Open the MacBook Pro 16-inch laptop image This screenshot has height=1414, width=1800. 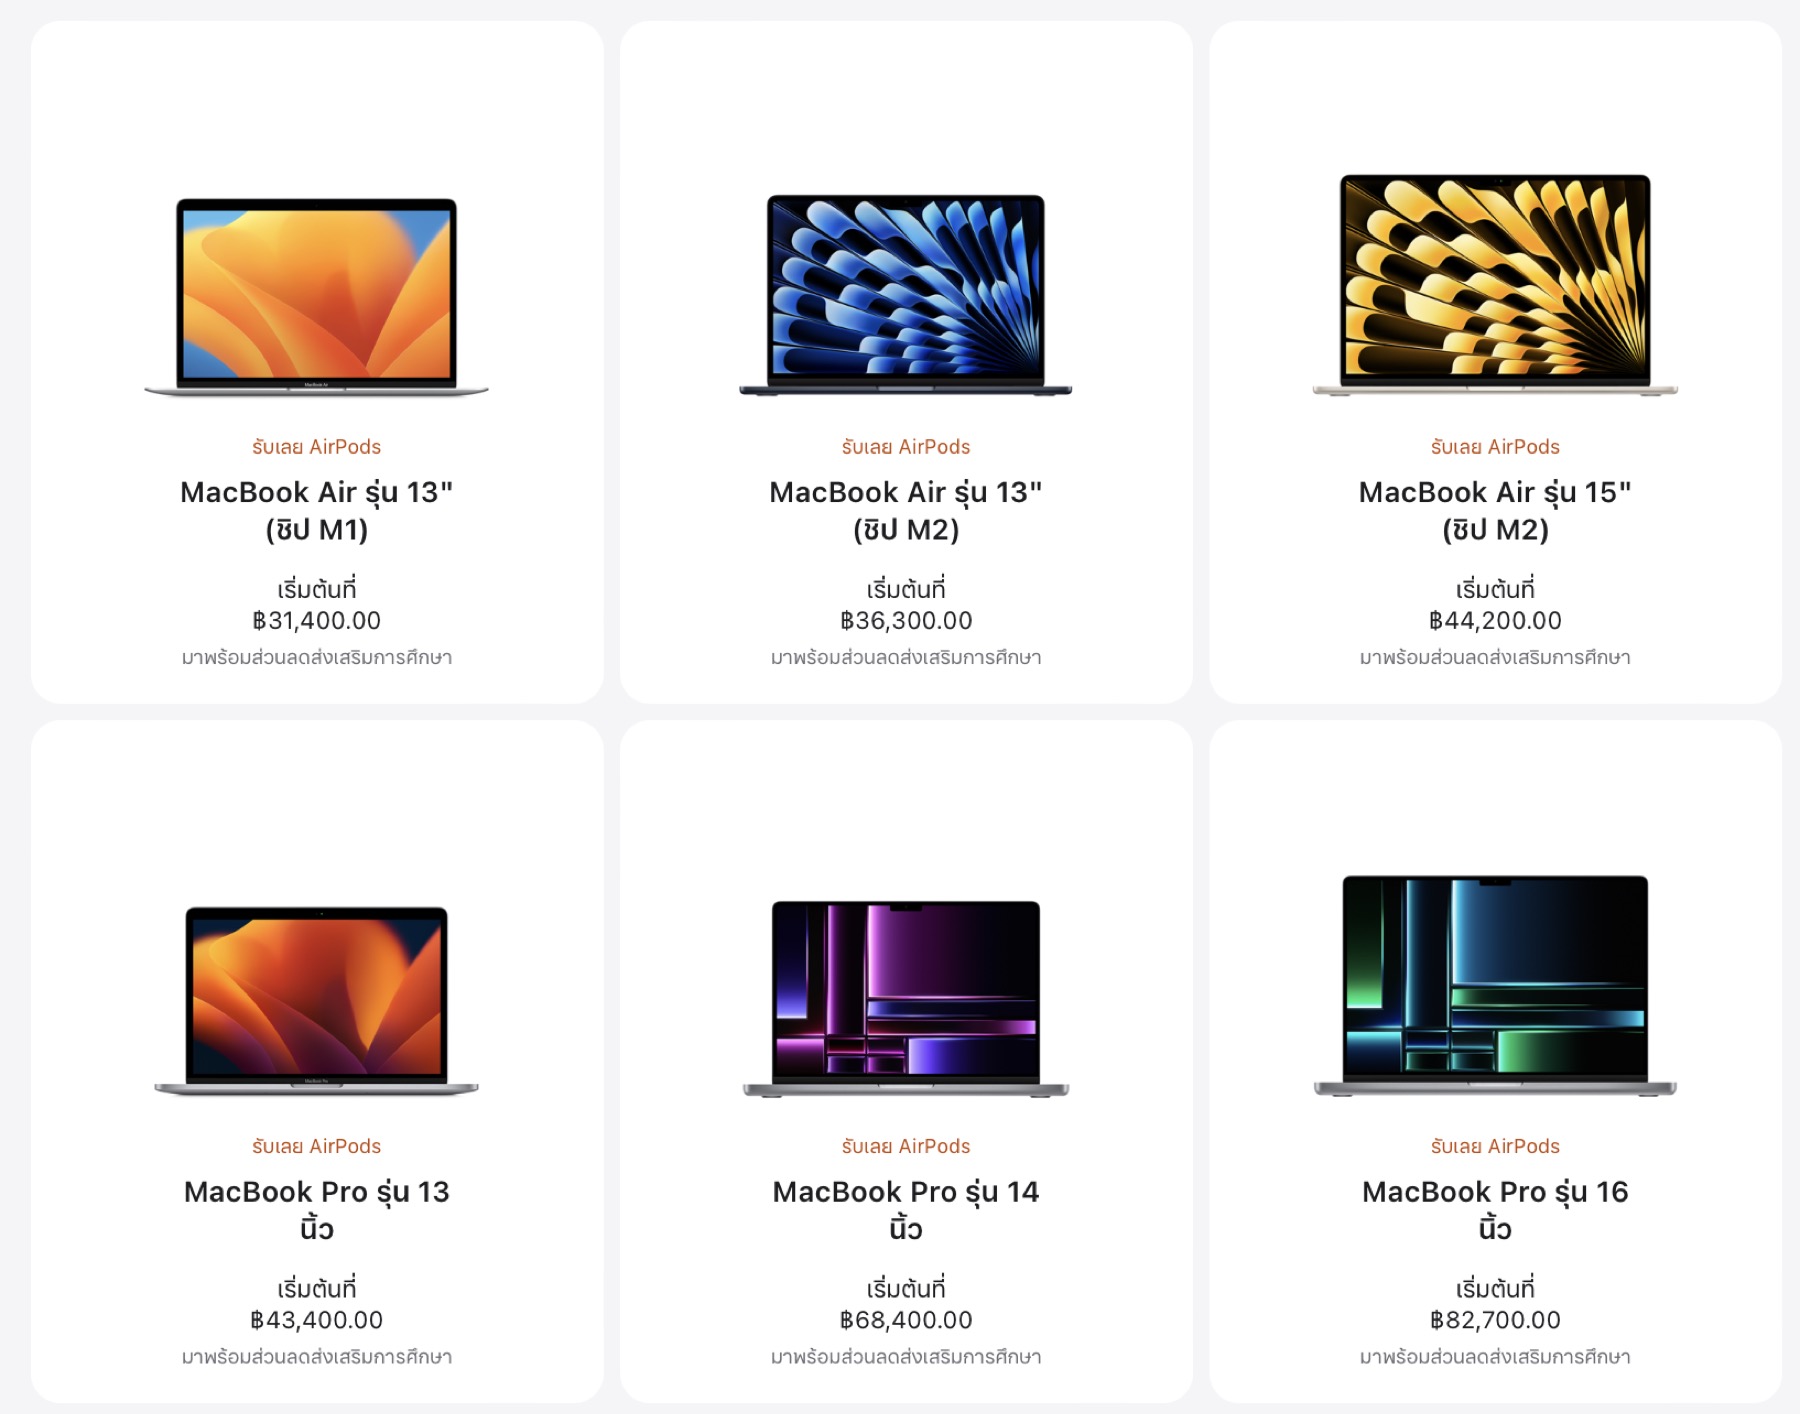point(1495,986)
